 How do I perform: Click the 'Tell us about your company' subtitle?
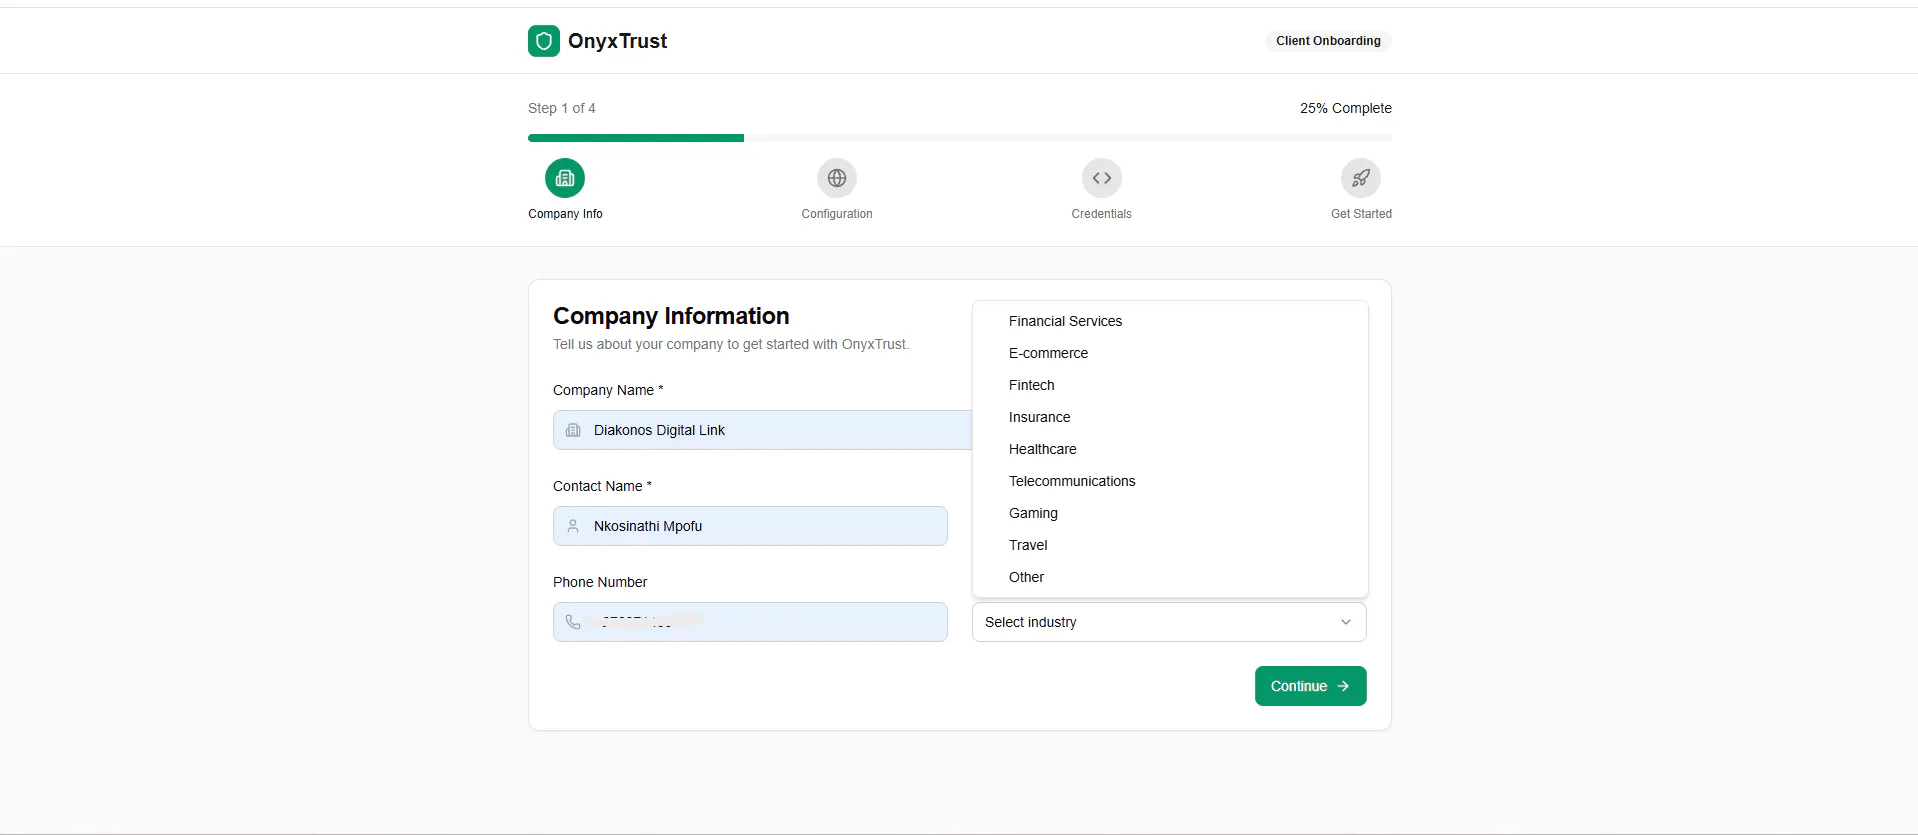(731, 344)
